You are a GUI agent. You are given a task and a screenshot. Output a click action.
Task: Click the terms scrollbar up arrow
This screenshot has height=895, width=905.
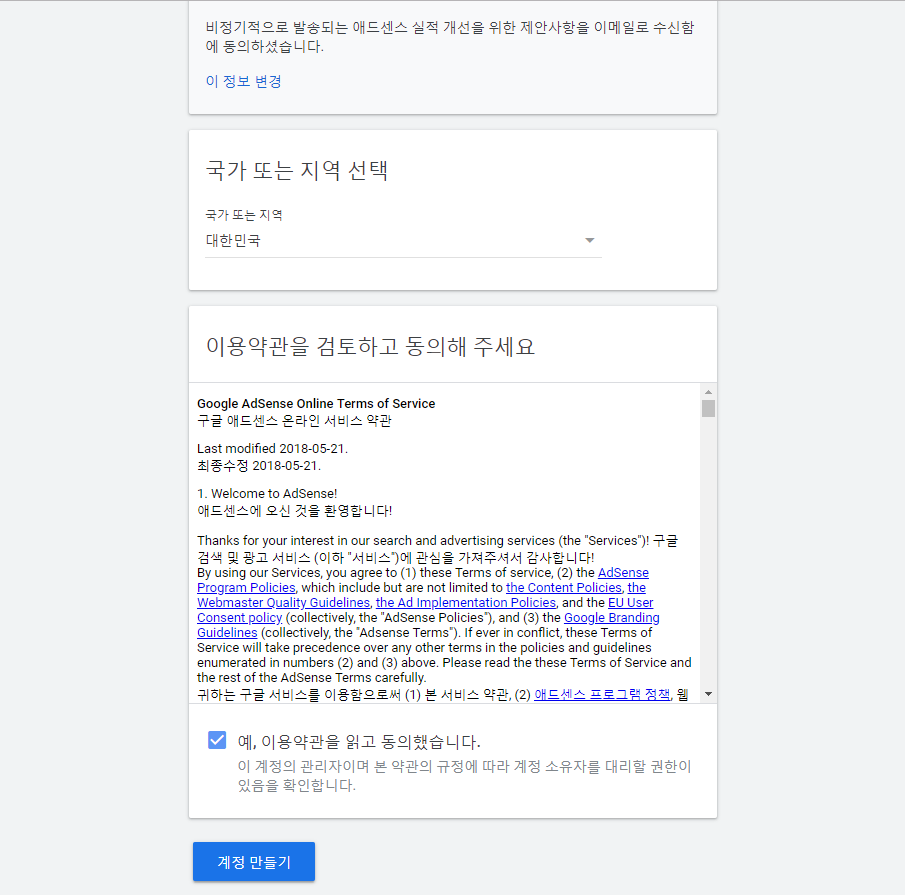708,392
